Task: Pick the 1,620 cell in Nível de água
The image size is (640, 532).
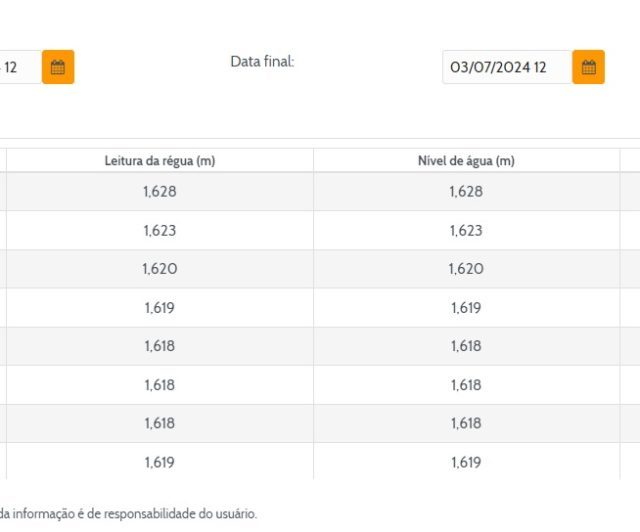Action: click(x=466, y=269)
